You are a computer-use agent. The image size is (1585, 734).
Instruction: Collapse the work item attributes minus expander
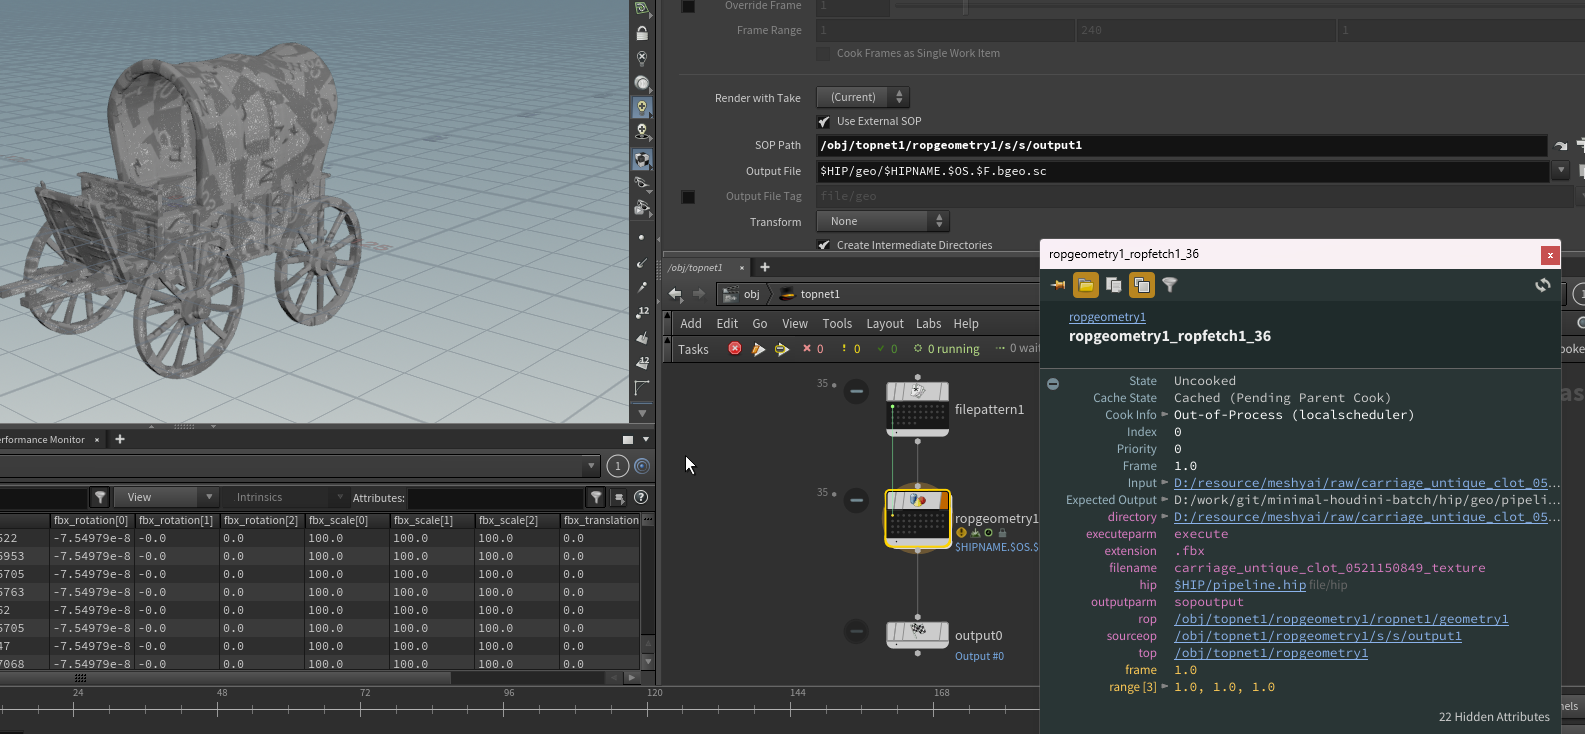pos(1053,384)
